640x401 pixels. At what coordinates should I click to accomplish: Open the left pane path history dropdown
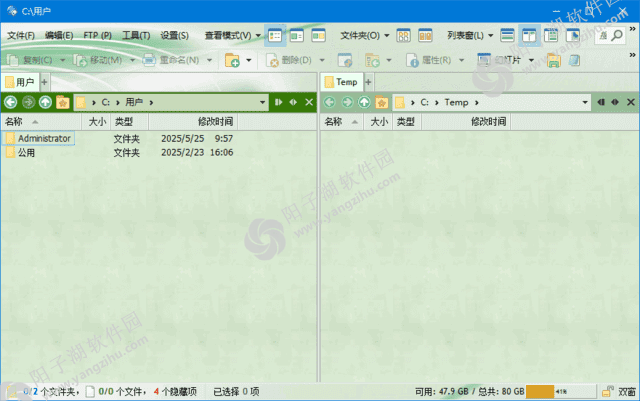click(x=262, y=102)
